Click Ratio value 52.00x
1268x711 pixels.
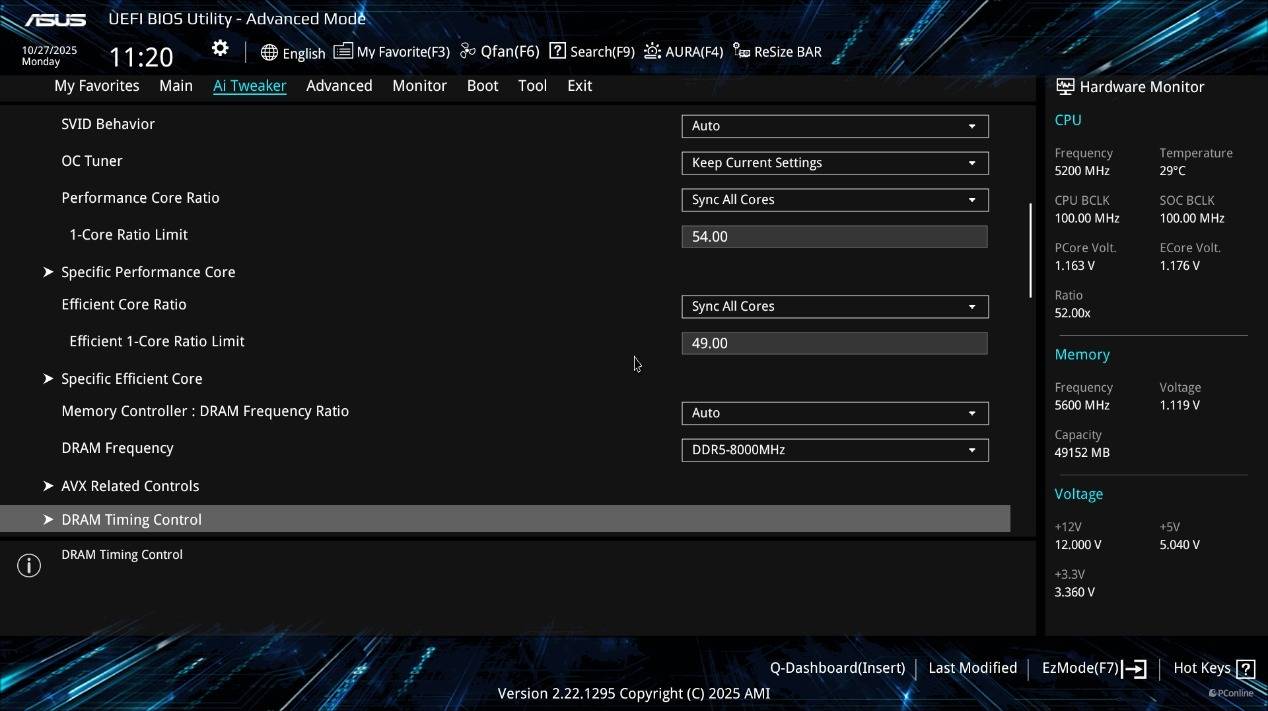(1072, 313)
